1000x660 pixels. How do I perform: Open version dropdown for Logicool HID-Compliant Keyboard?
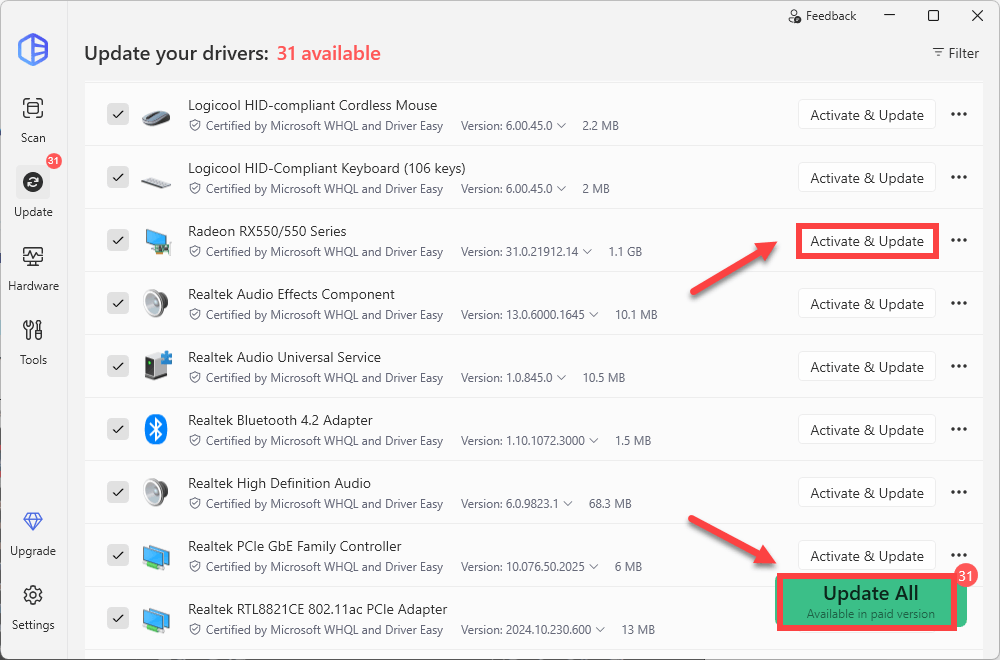(561, 189)
